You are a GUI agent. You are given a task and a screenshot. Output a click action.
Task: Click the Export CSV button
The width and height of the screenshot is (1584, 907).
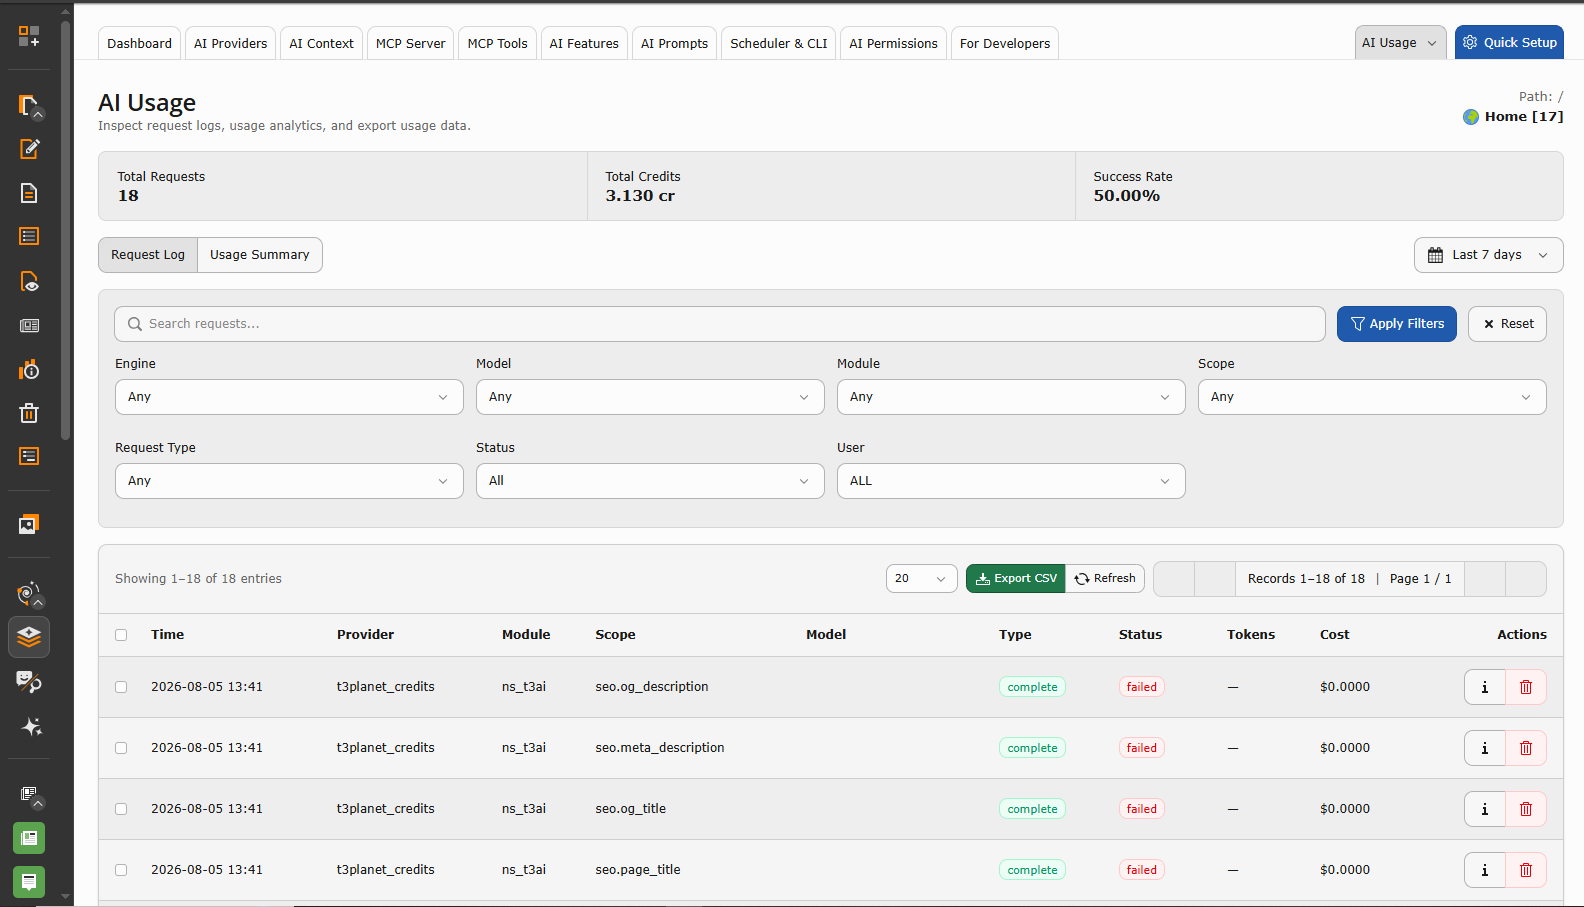click(x=1015, y=579)
